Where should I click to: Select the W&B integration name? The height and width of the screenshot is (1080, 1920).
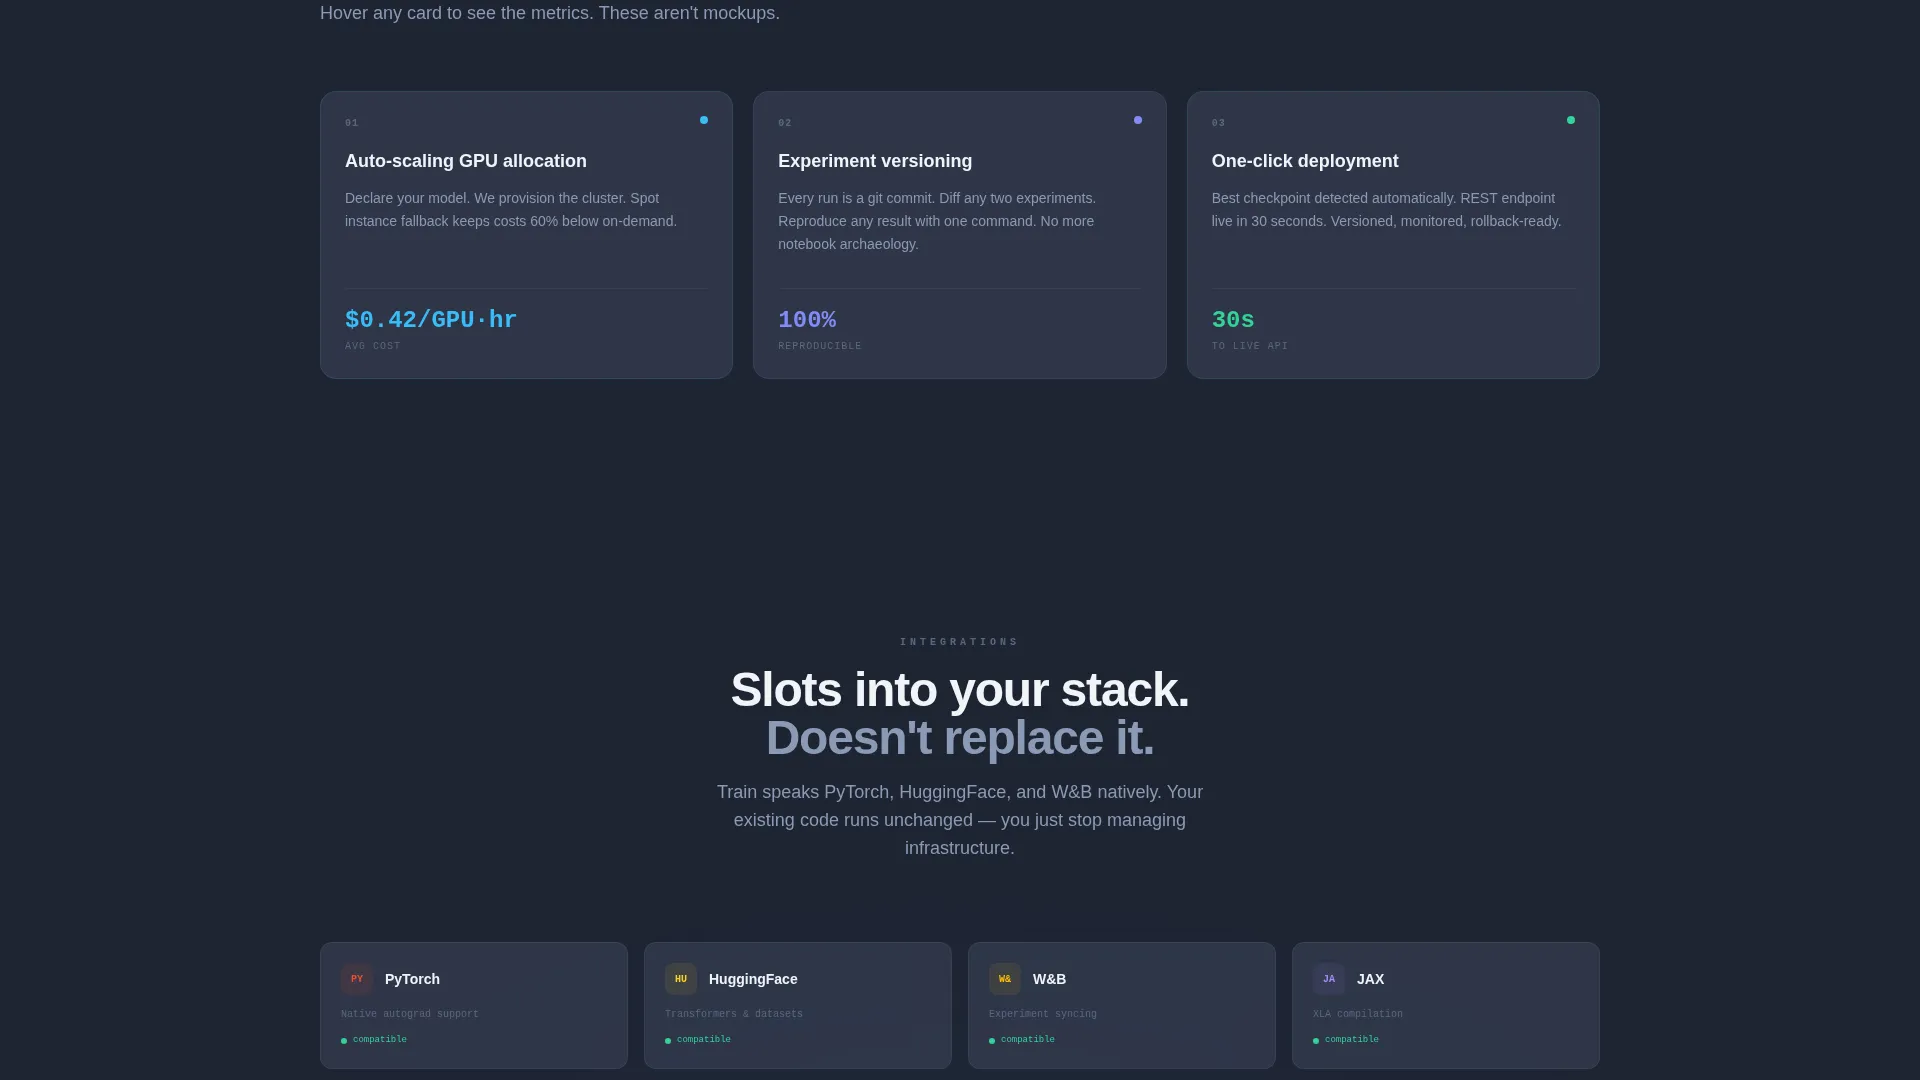click(x=1049, y=979)
